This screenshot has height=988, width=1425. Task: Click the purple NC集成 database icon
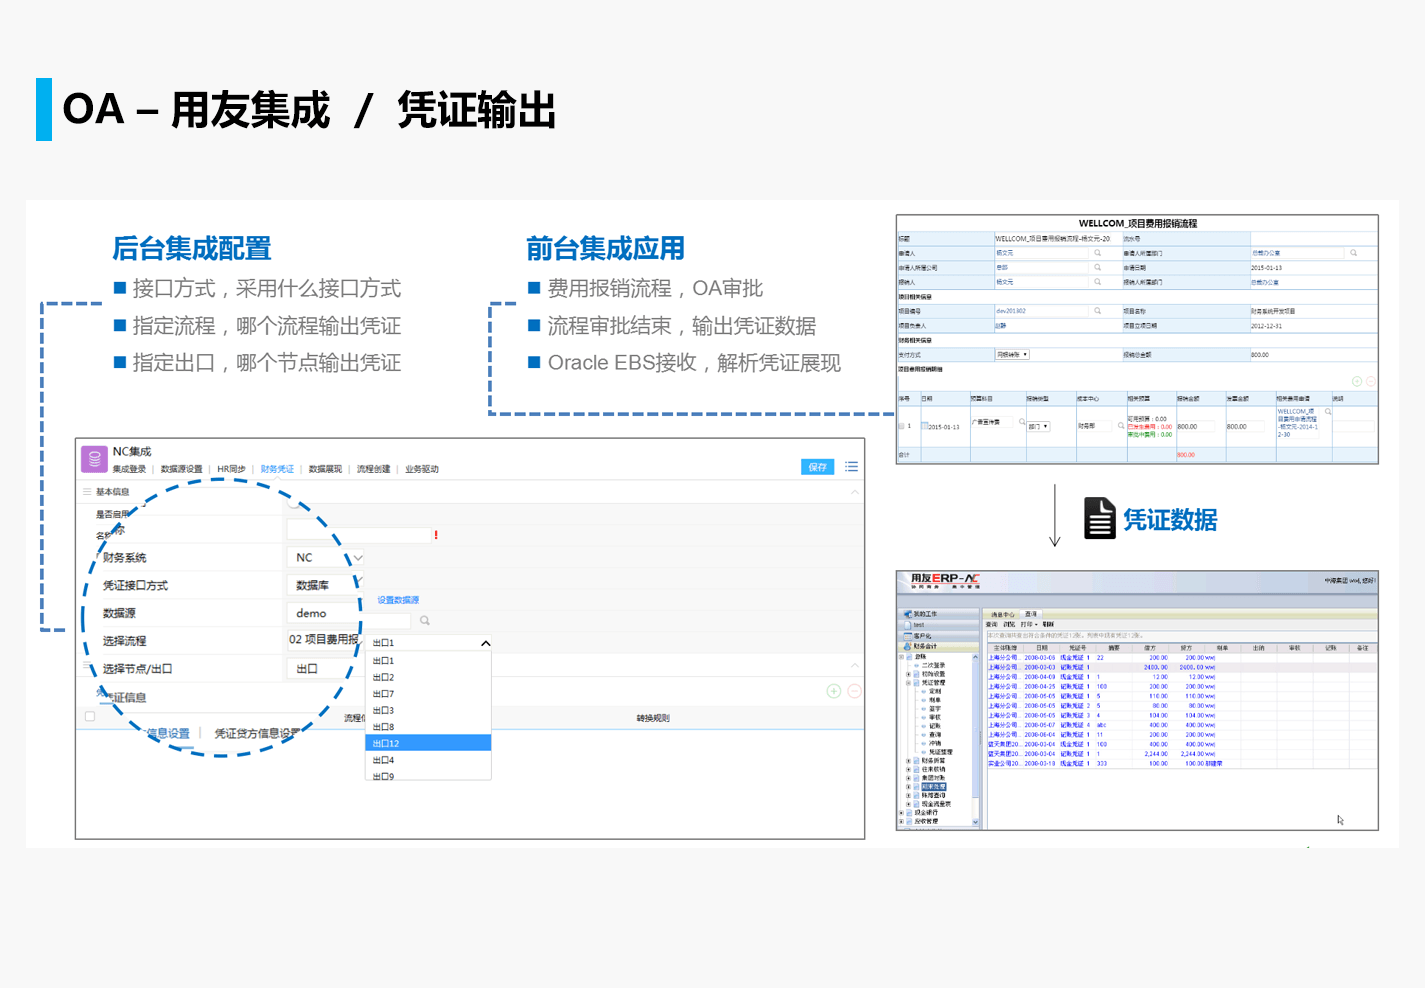[x=94, y=459]
